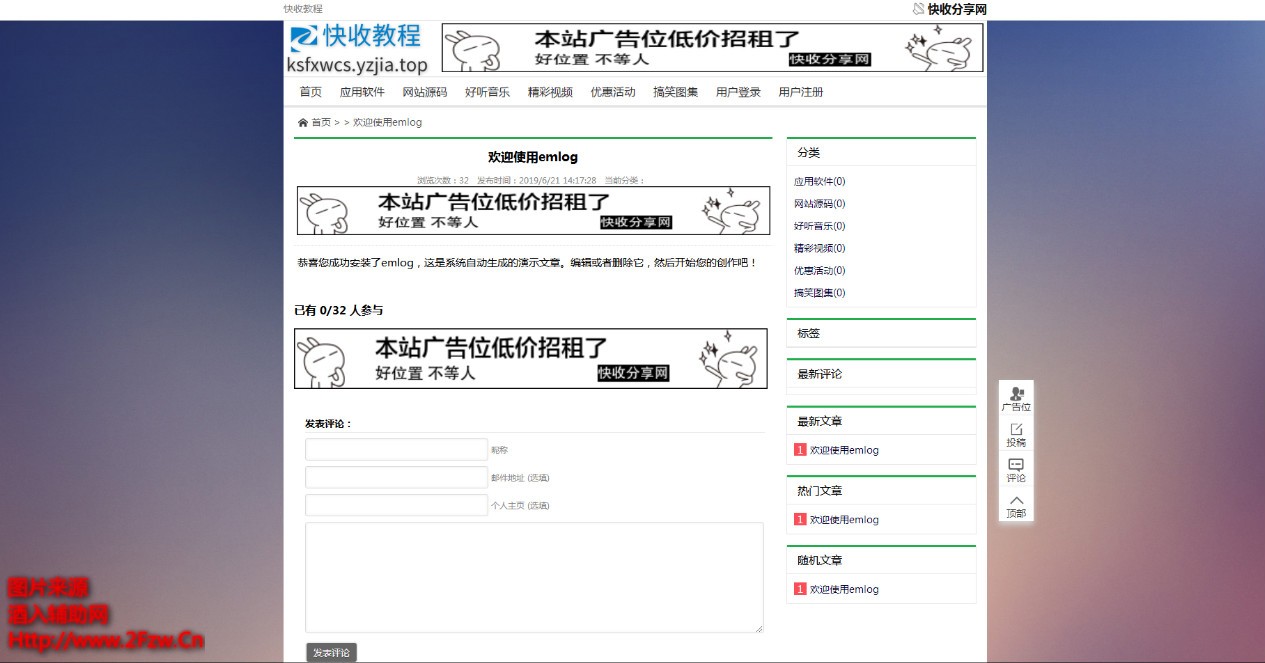Go to 用户注册 registration page
1265x663 pixels.
801,92
